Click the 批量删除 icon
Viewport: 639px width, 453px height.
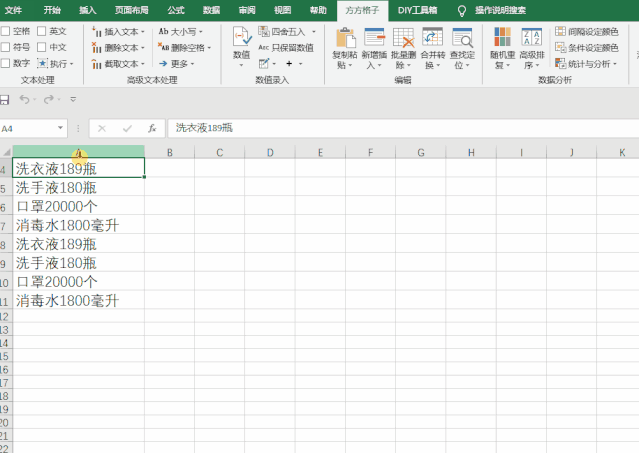click(x=403, y=37)
